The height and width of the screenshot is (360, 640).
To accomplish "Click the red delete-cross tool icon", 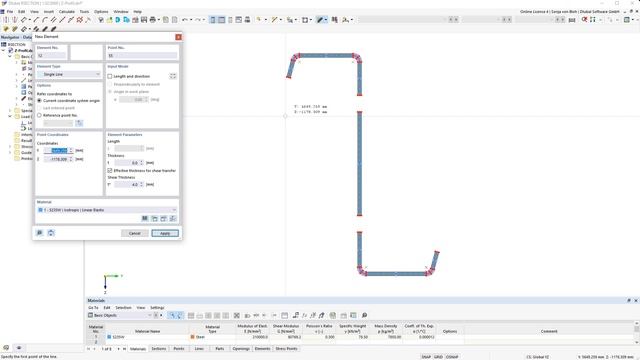I will click(80, 20).
